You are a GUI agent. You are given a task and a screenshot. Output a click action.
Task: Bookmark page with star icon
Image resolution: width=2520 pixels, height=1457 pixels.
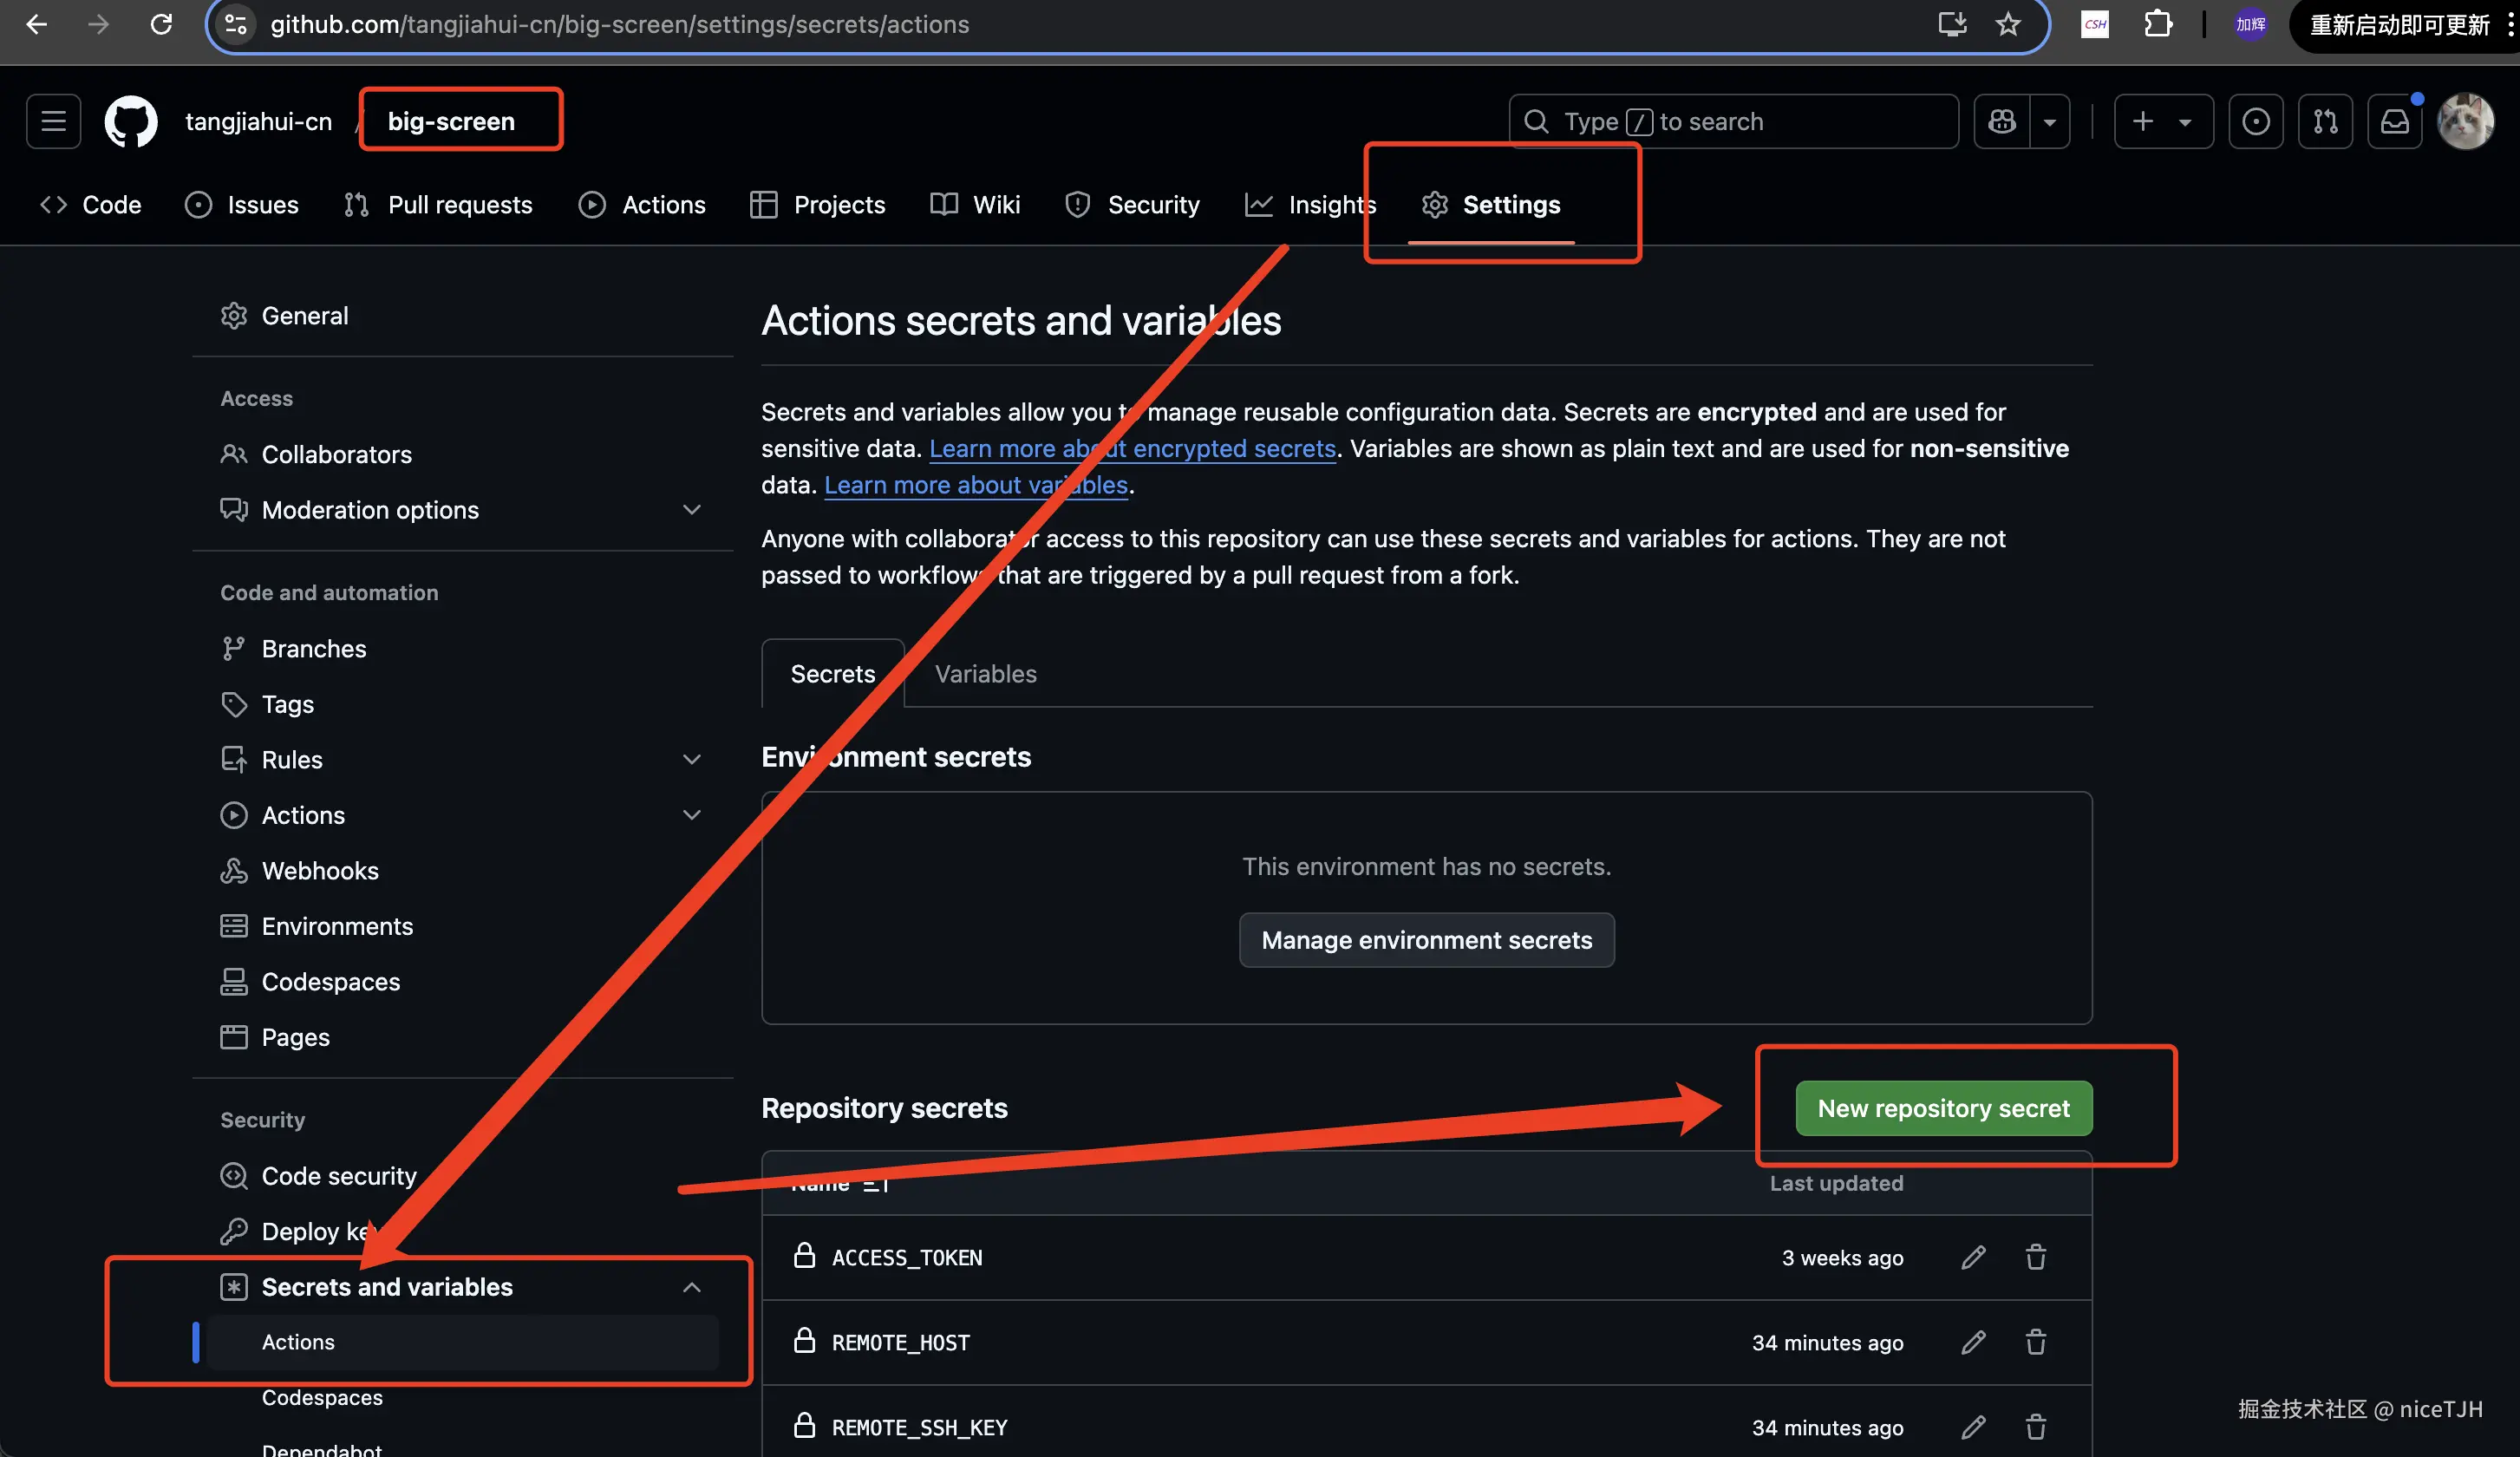[x=2007, y=24]
